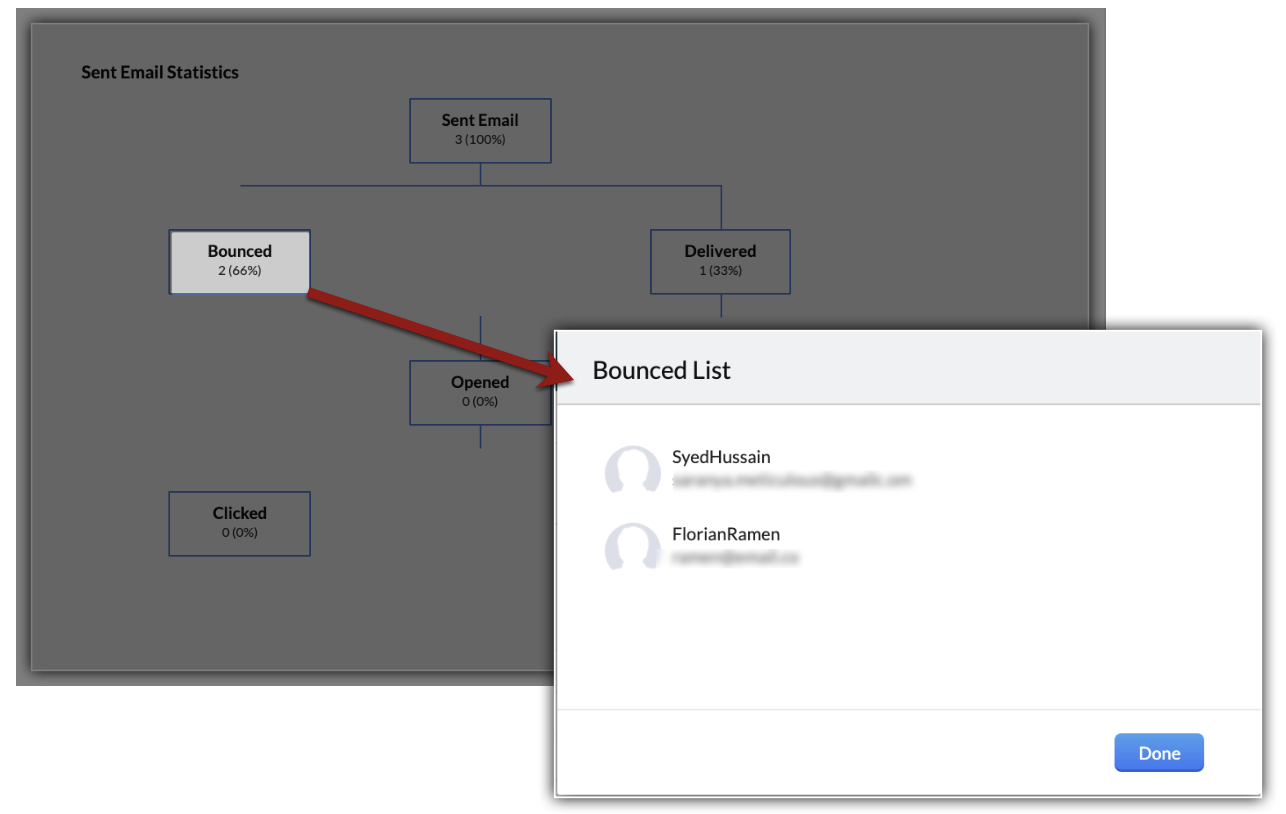Click the 0 (0%) count under Opened

point(480,402)
